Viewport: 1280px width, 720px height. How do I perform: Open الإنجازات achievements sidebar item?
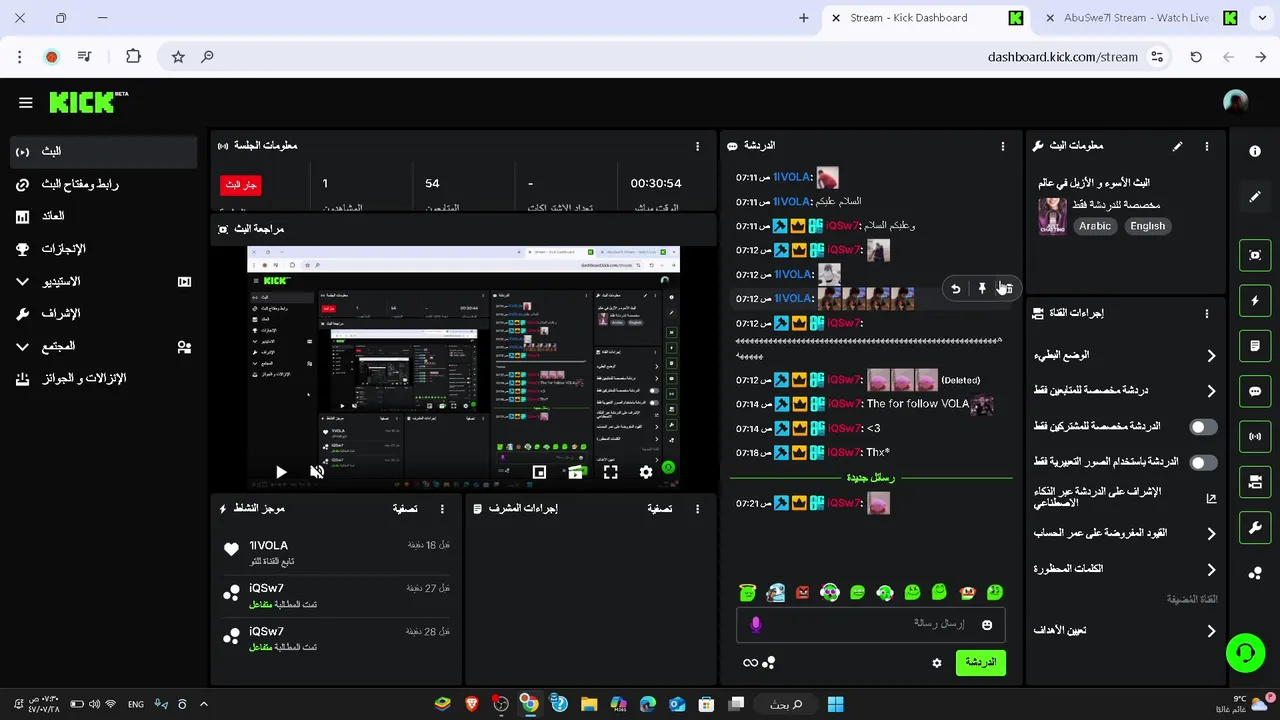[105, 249]
